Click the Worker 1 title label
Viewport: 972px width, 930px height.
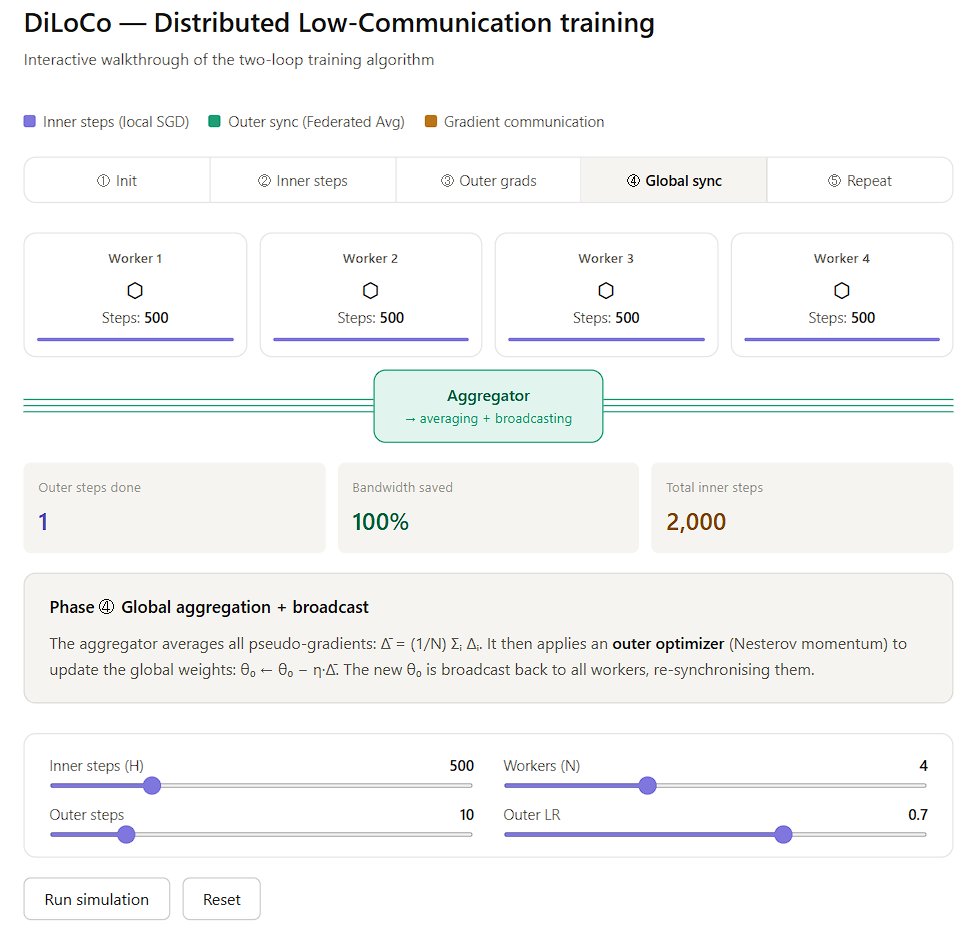pyautogui.click(x=135, y=259)
